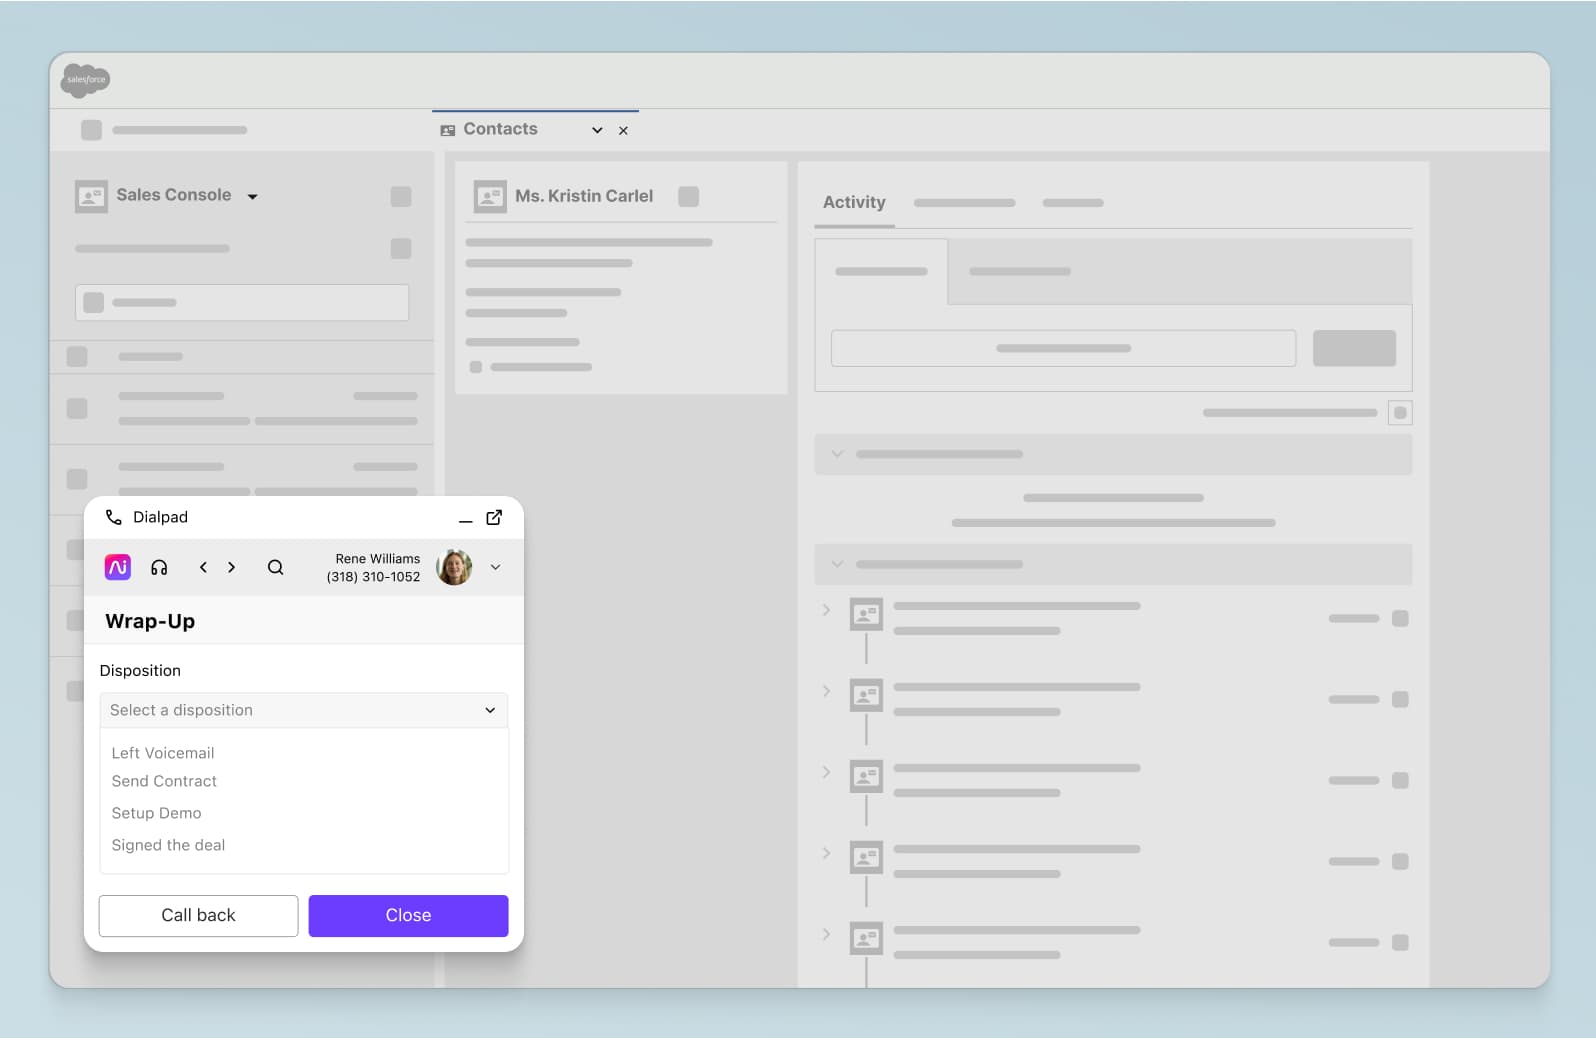Open the Sales Console app dropdown
This screenshot has height=1038, width=1596.
click(253, 196)
